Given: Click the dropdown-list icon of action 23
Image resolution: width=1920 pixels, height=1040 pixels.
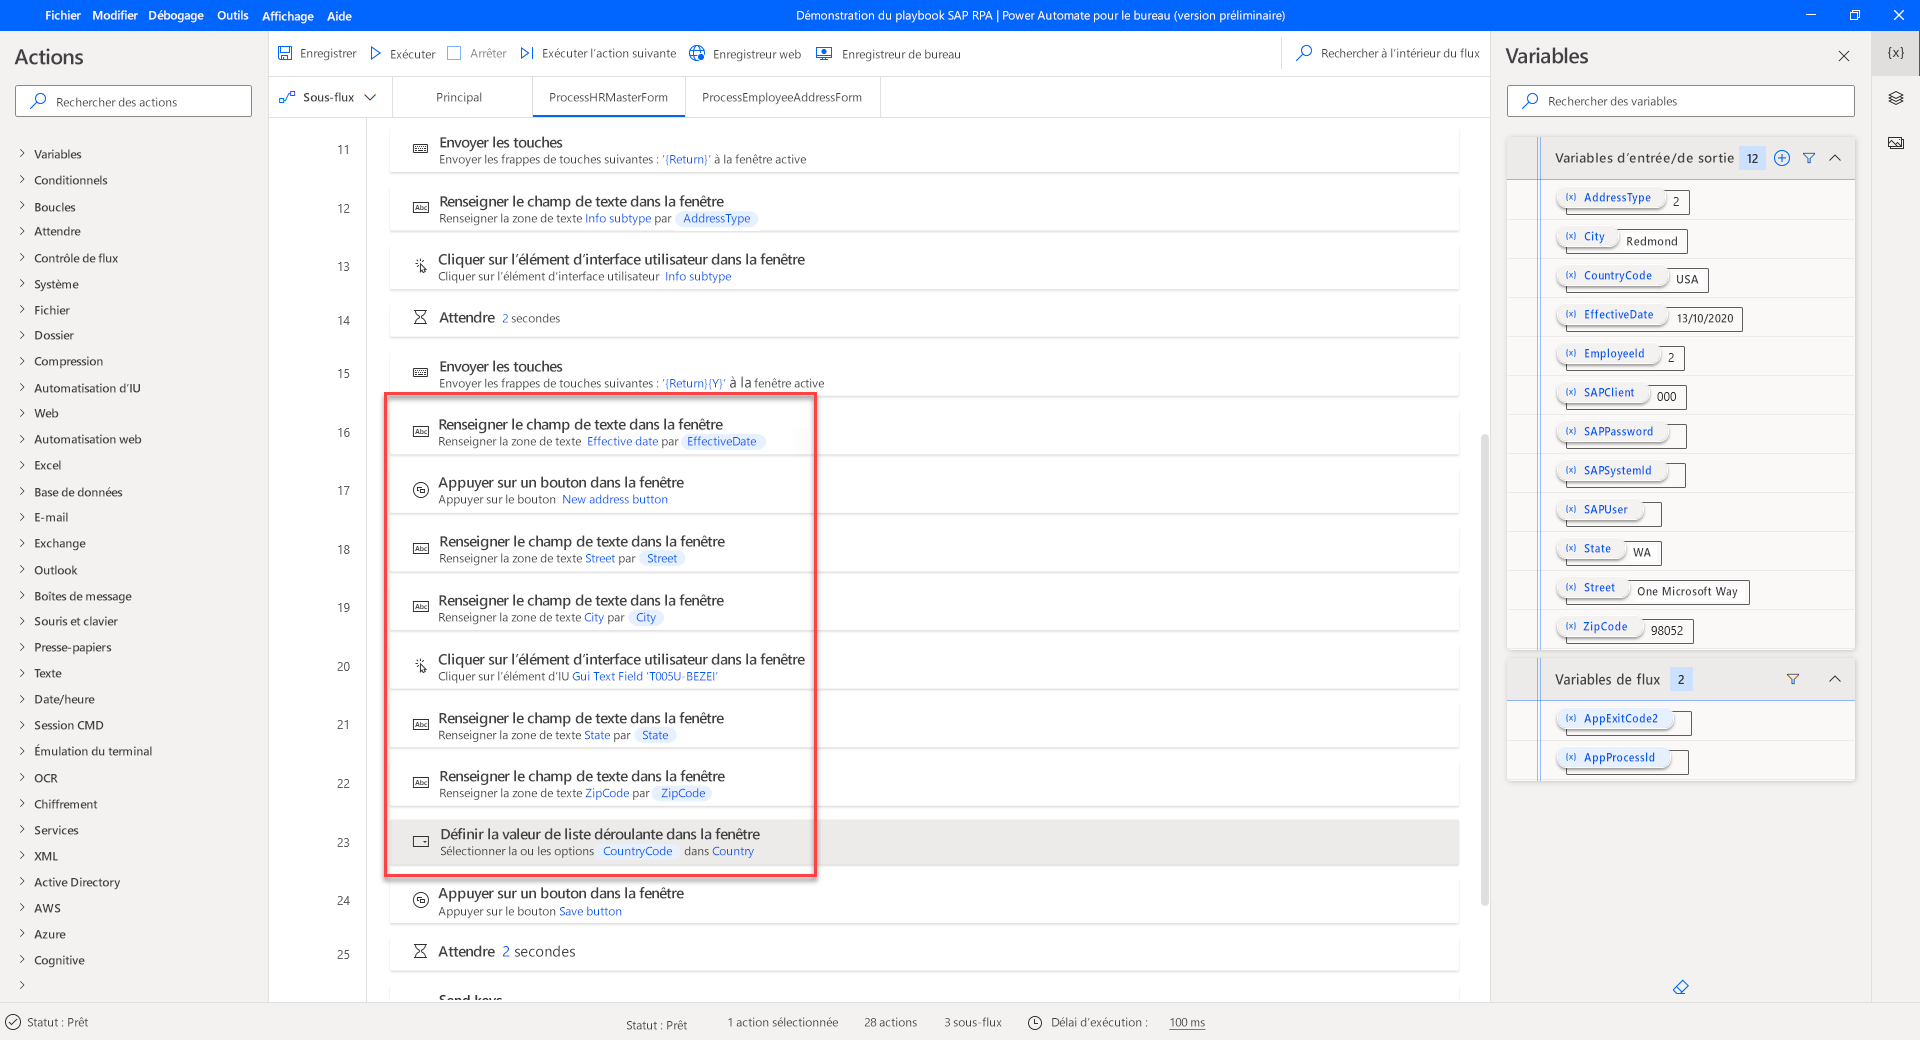Looking at the screenshot, I should pos(421,842).
